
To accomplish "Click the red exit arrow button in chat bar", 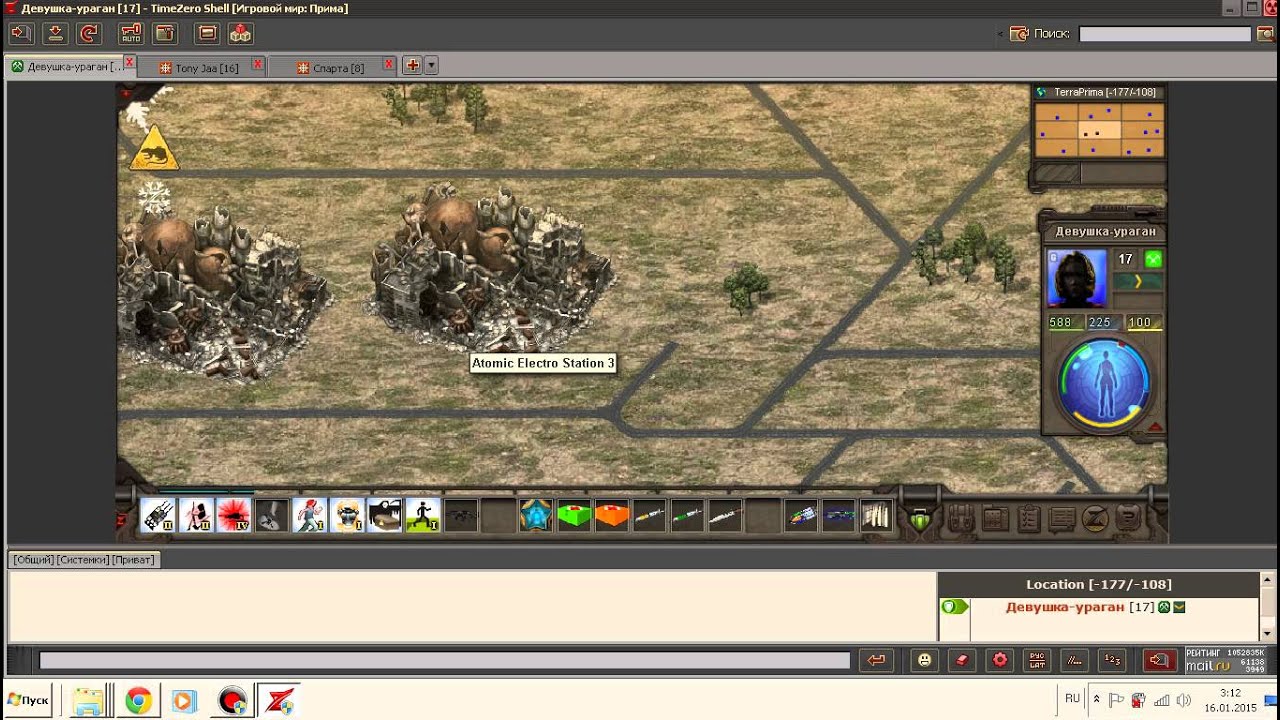I will (x=1159, y=660).
